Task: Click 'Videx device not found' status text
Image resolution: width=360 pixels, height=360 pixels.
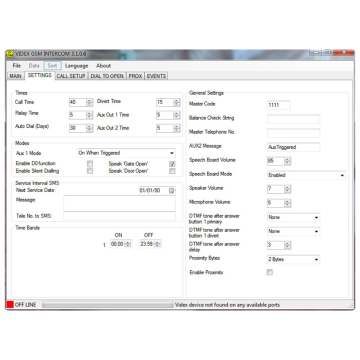Action: point(227,305)
